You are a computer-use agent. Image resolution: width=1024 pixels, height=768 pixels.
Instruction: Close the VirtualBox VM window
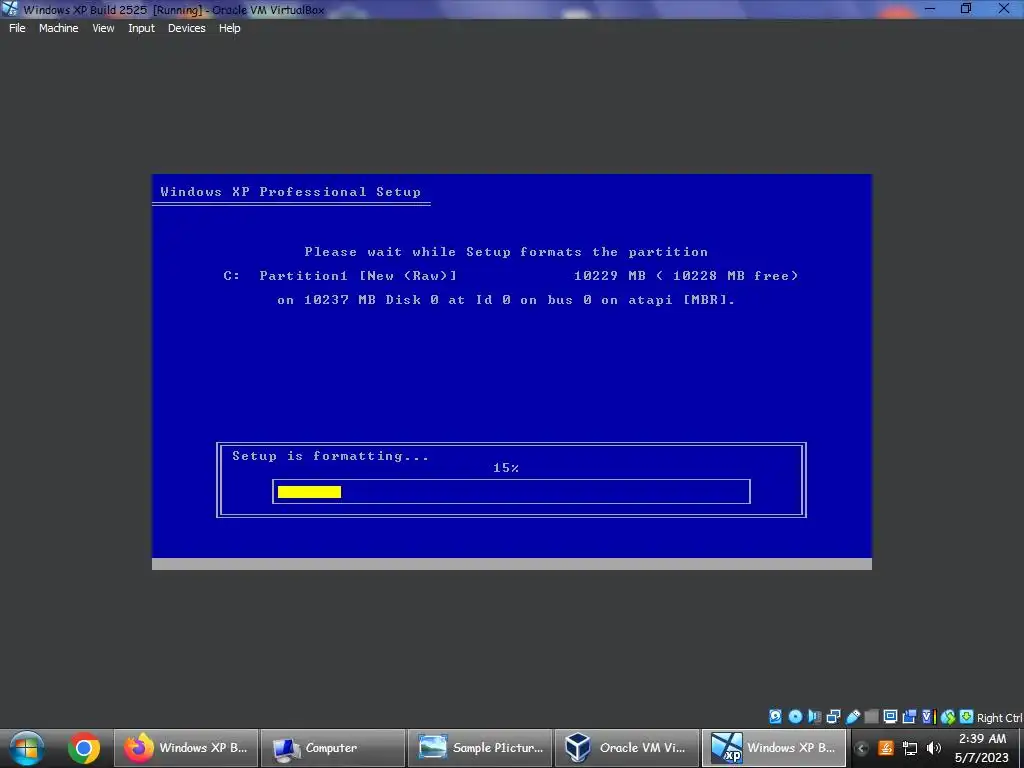tap(1004, 8)
